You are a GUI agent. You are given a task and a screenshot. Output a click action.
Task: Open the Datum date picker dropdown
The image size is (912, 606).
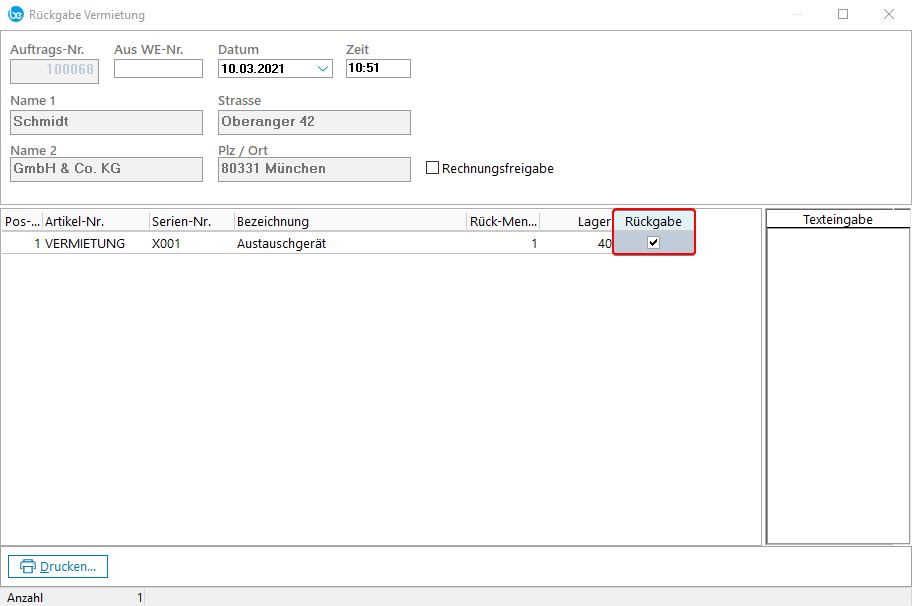click(323, 69)
